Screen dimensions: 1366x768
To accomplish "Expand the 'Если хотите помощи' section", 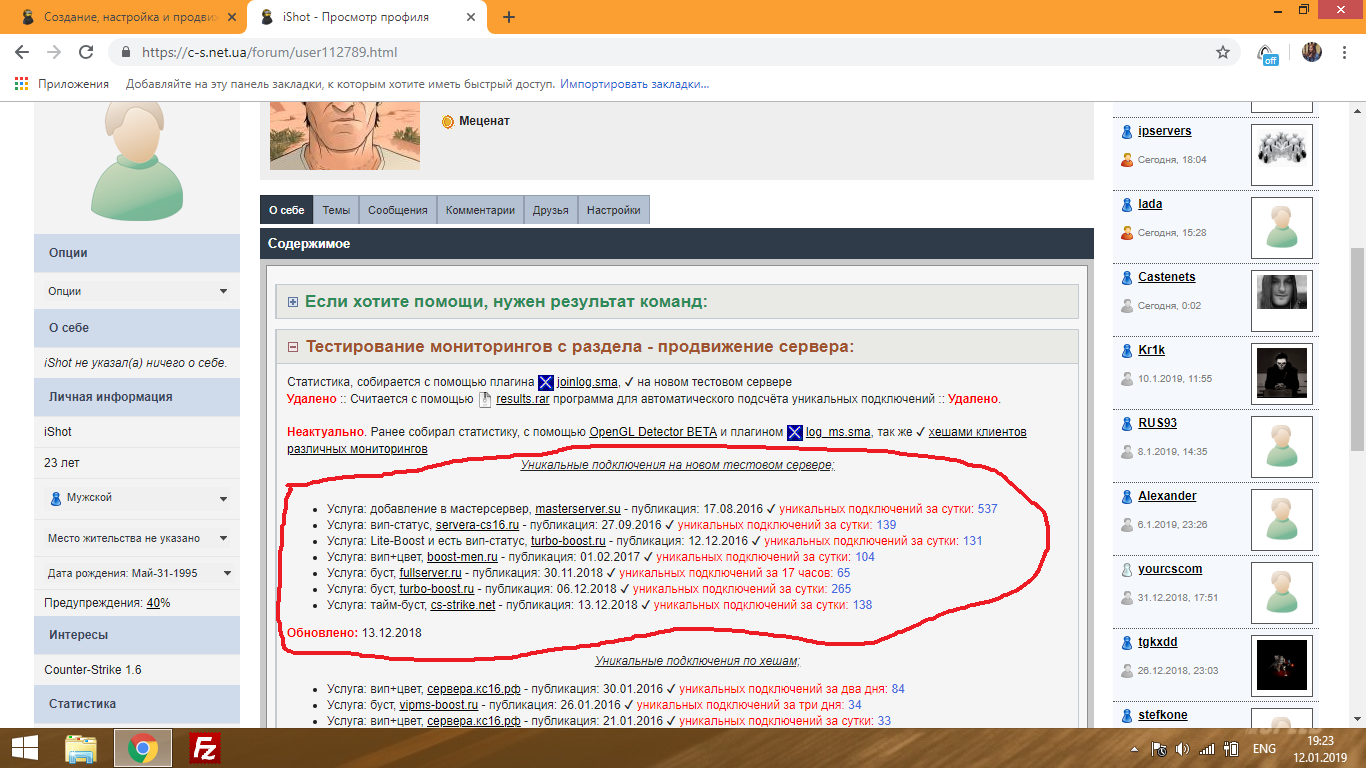I will pyautogui.click(x=292, y=302).
